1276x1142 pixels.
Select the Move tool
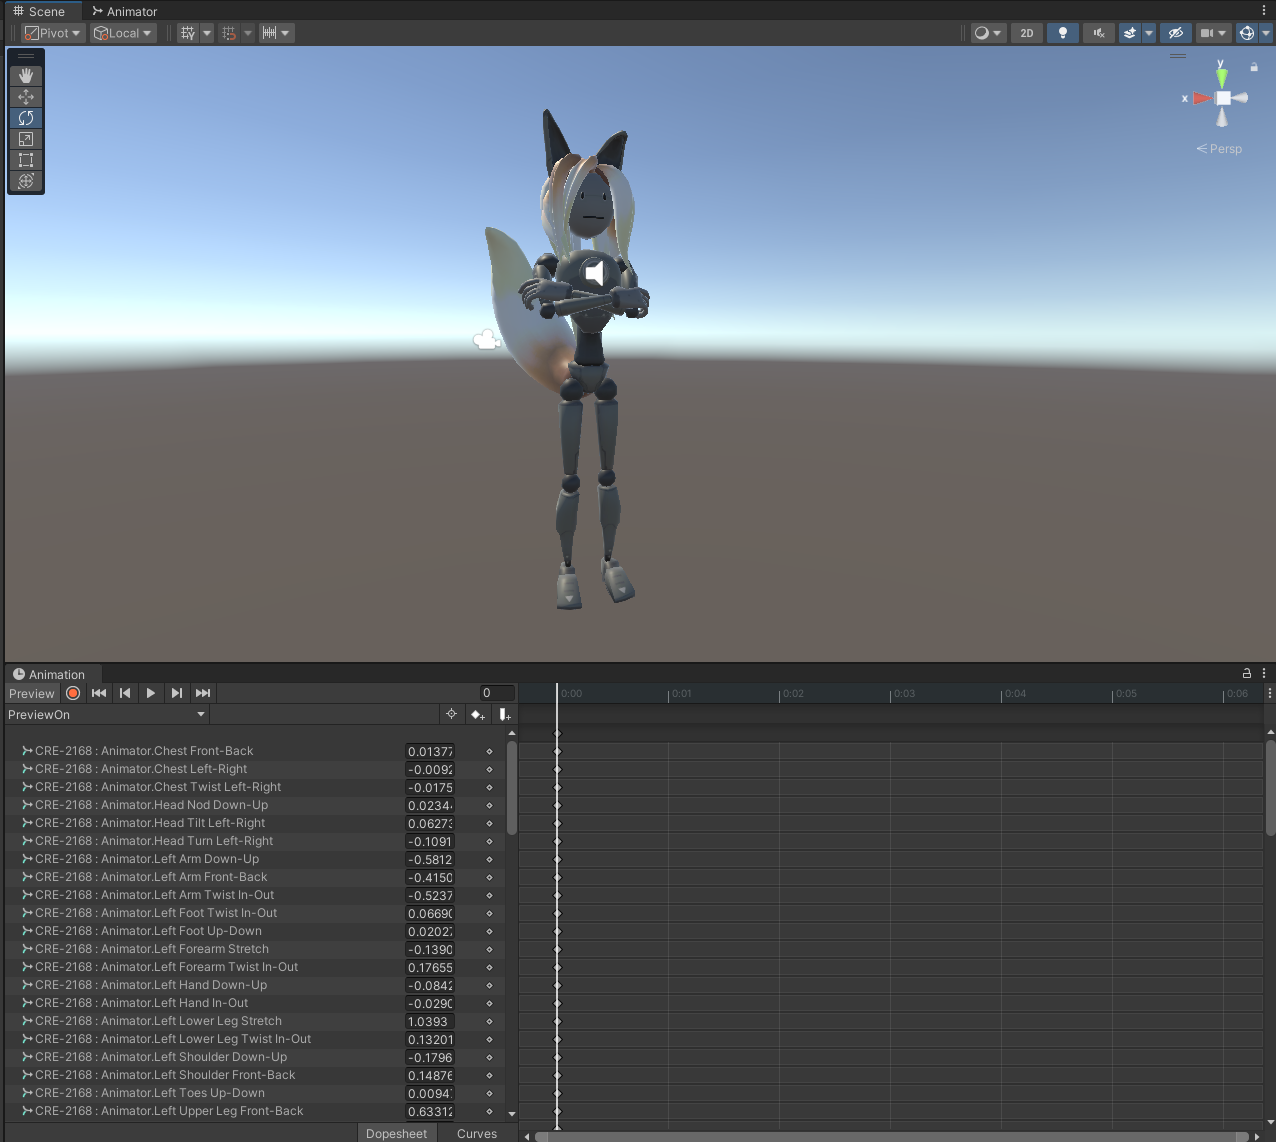[26, 97]
